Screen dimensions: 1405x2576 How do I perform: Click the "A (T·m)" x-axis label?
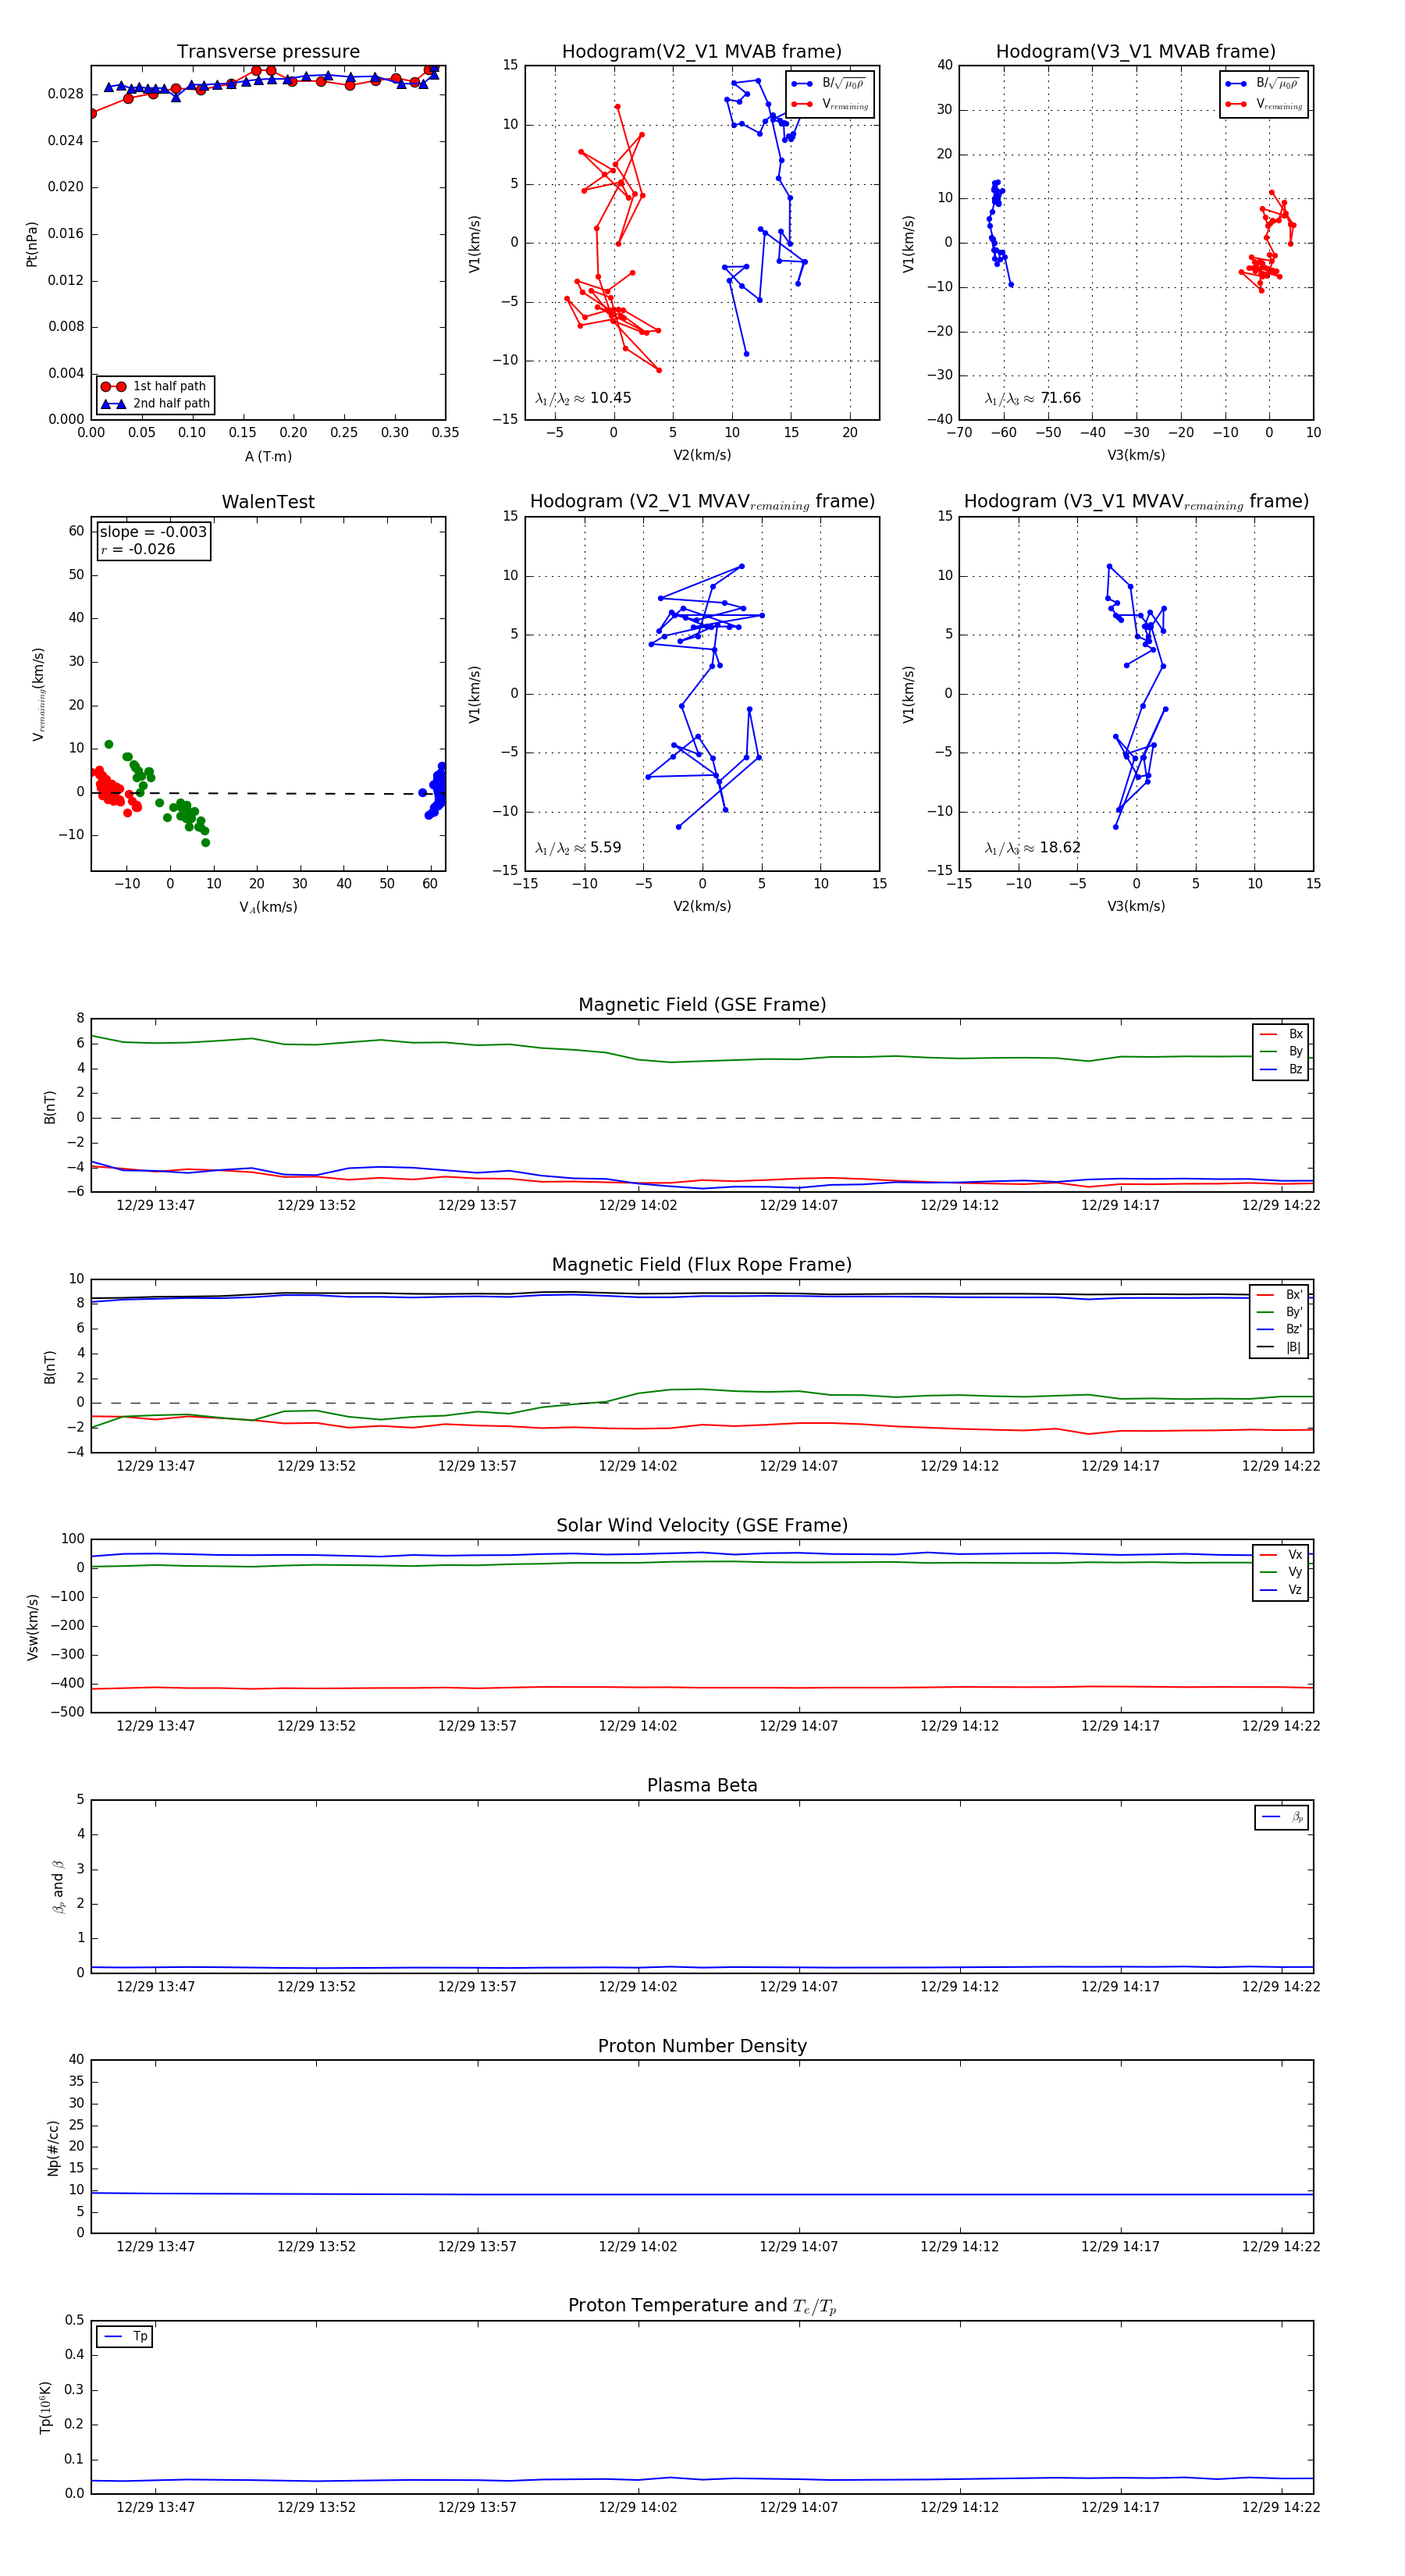pos(268,457)
